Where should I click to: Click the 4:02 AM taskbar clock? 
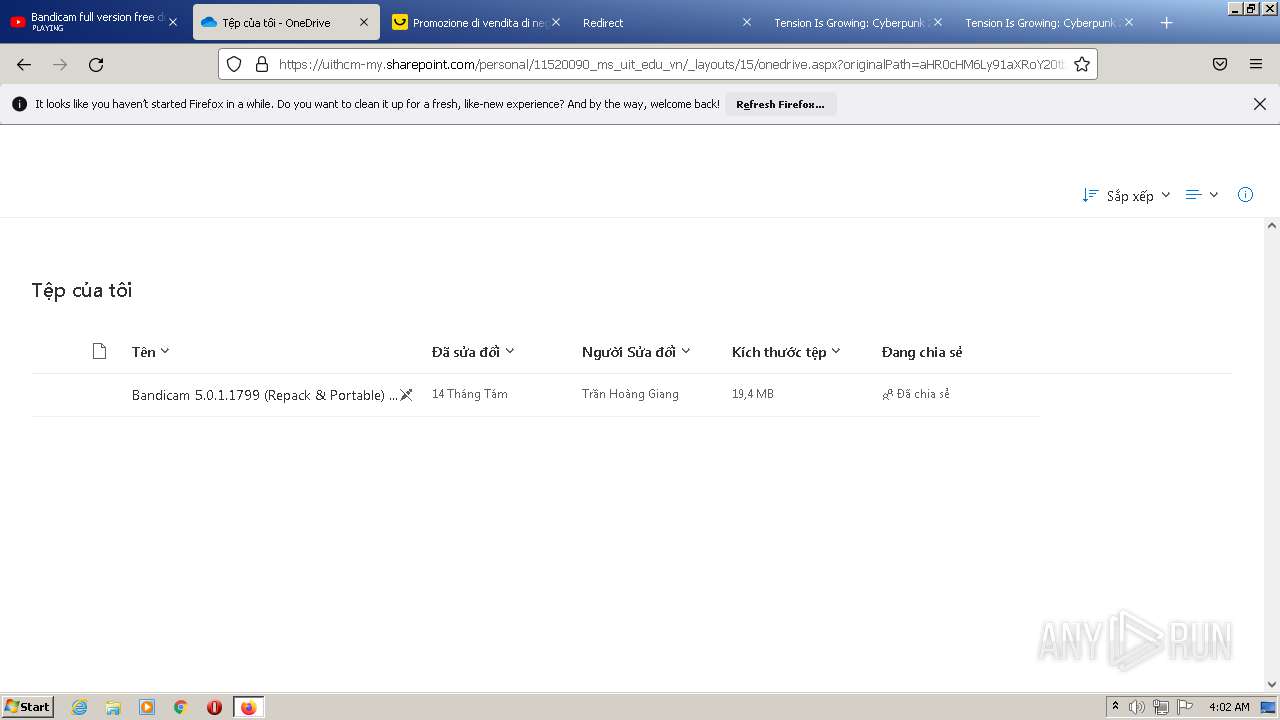1229,707
